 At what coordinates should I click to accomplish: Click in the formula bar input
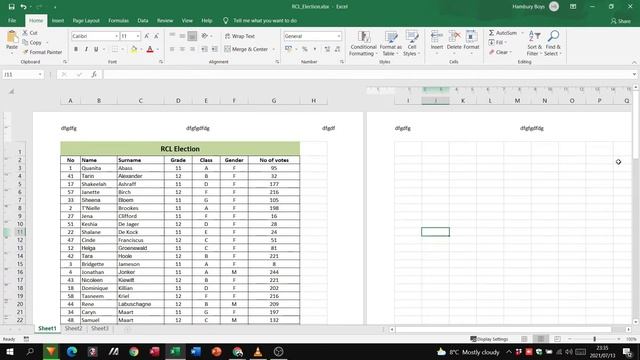[x=367, y=75]
